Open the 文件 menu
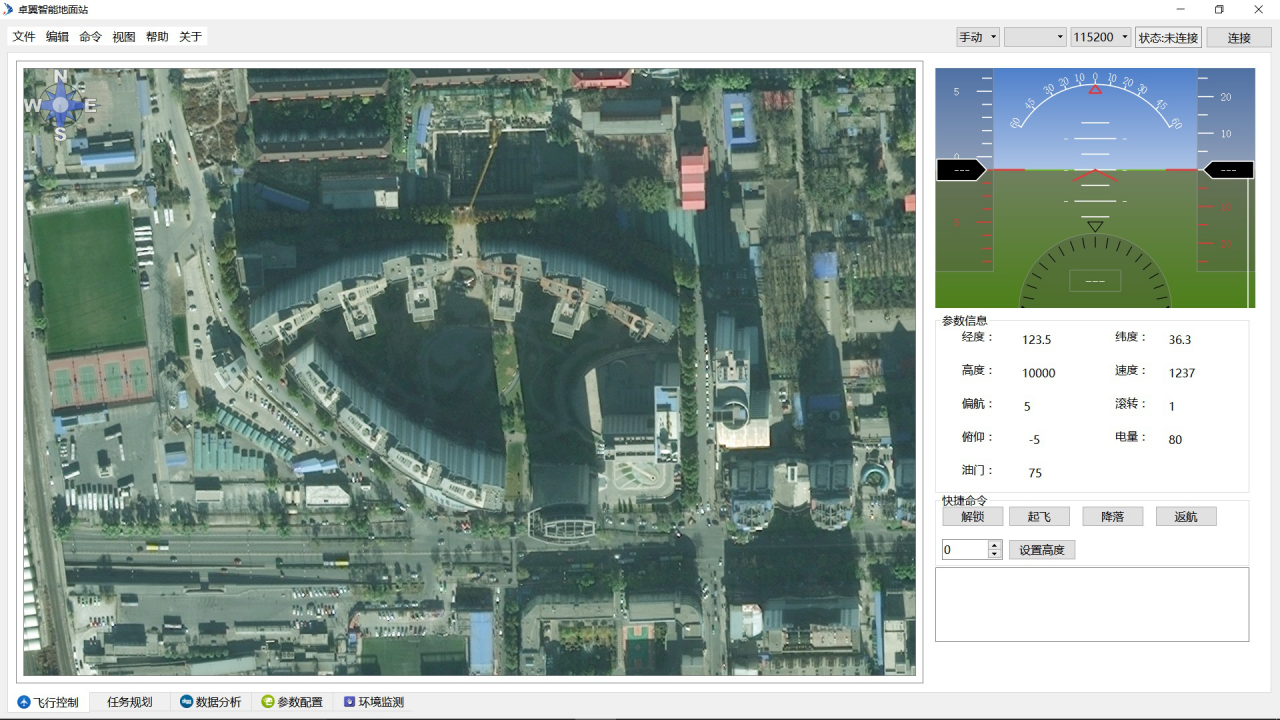This screenshot has width=1280, height=720. coord(24,37)
